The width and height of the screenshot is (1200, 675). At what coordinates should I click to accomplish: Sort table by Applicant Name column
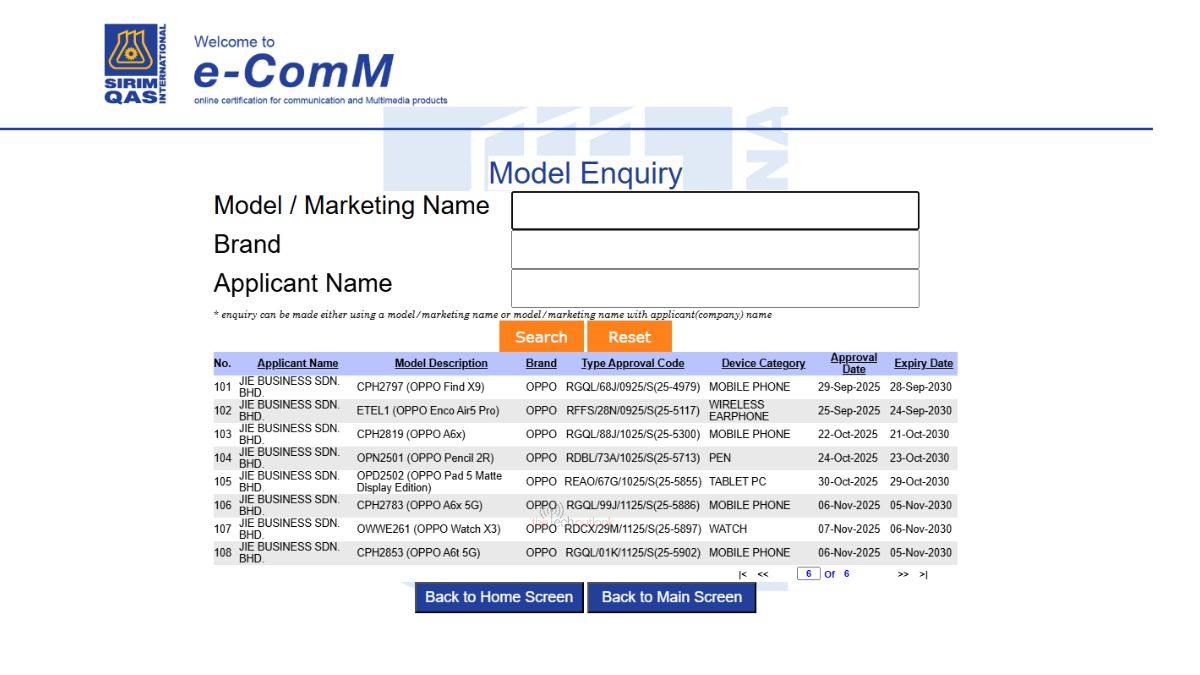(x=297, y=364)
